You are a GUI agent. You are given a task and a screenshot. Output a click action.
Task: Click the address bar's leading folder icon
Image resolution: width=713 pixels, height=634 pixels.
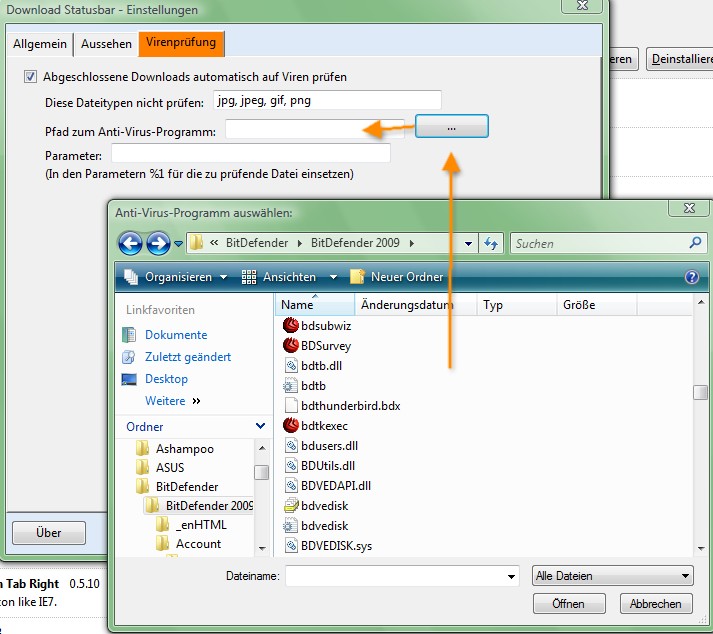196,243
